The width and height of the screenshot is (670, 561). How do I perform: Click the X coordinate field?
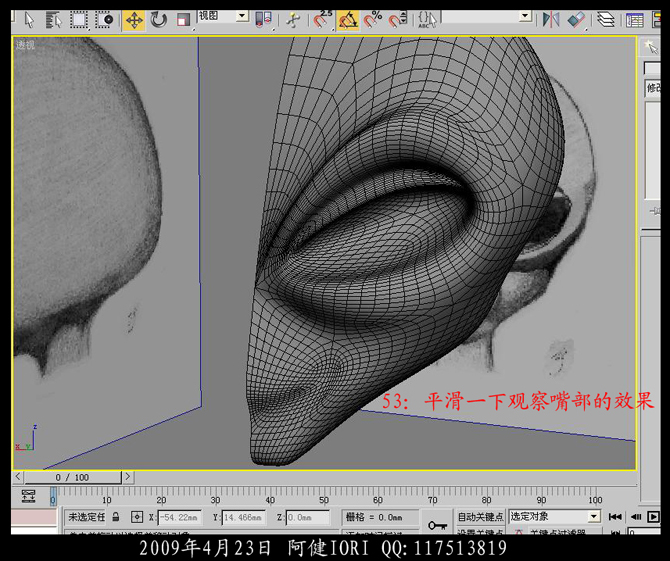(179, 517)
